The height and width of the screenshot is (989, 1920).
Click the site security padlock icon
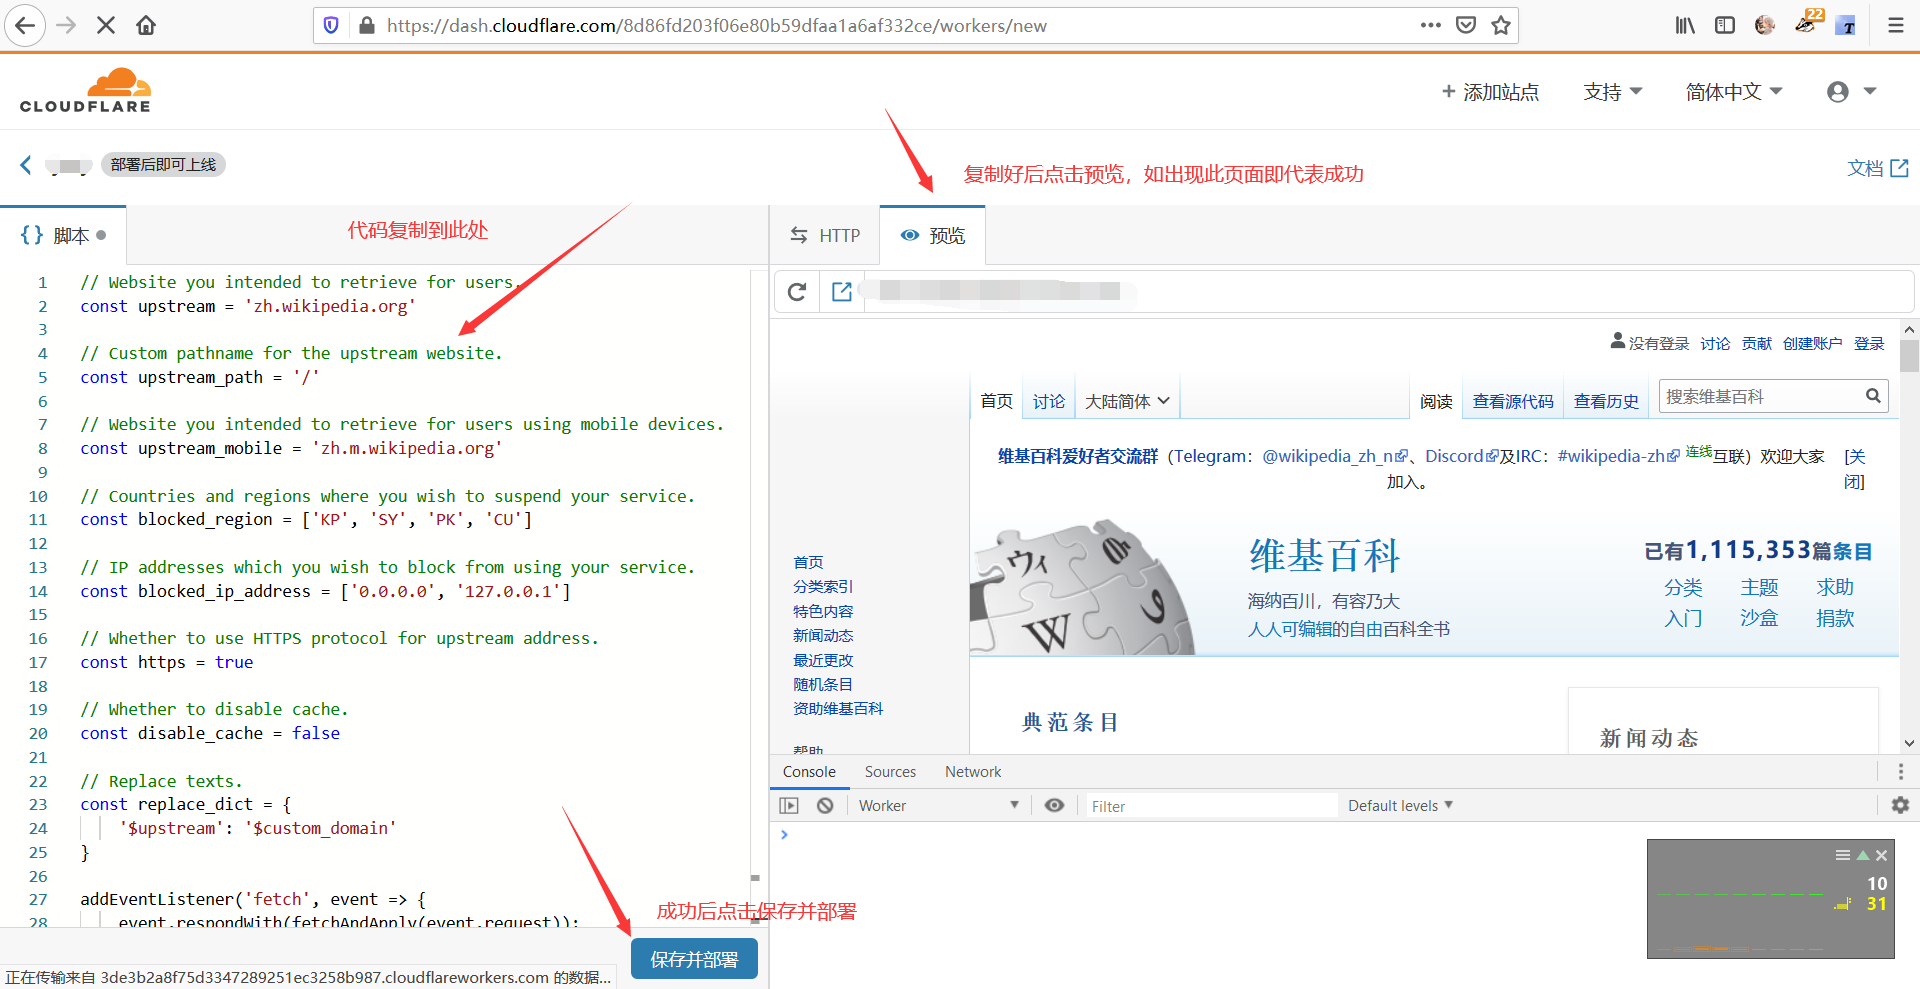367,25
